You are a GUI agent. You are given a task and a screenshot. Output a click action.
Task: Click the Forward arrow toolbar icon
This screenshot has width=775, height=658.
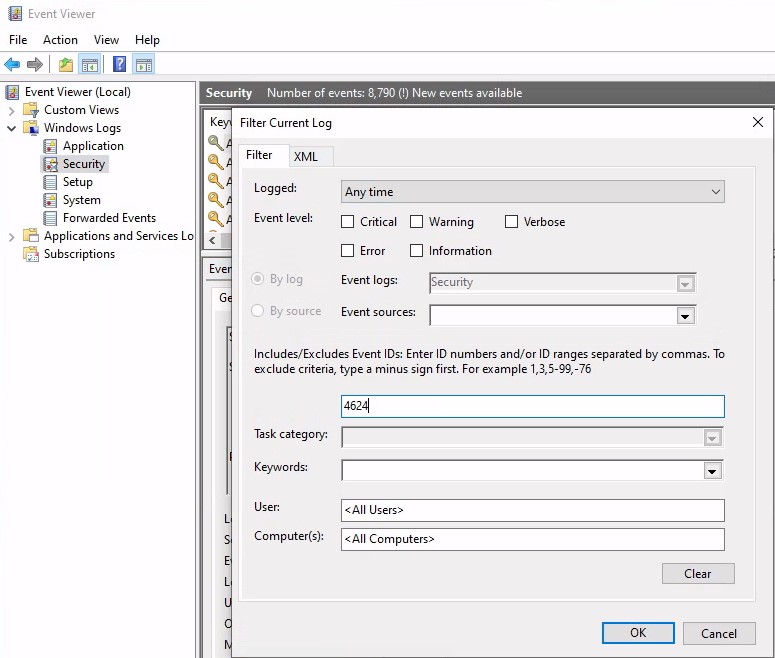point(35,64)
